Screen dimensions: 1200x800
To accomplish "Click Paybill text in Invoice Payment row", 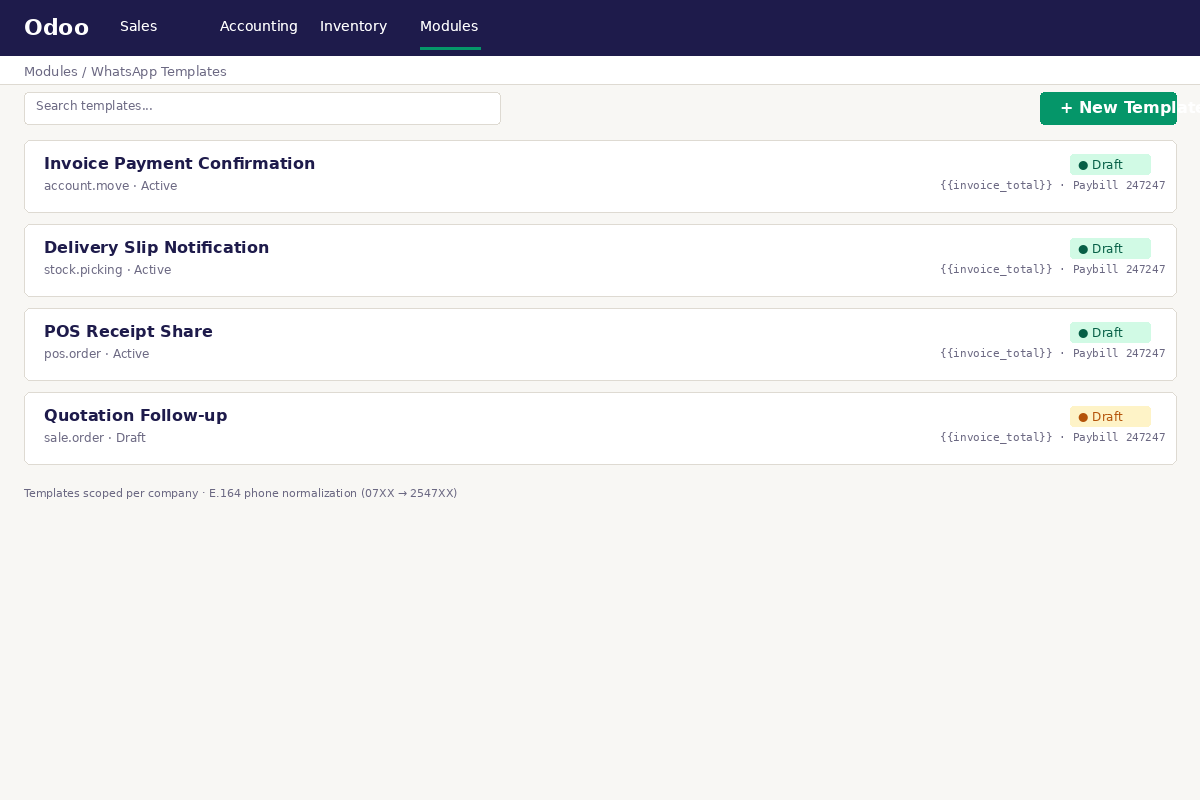I will point(1119,186).
